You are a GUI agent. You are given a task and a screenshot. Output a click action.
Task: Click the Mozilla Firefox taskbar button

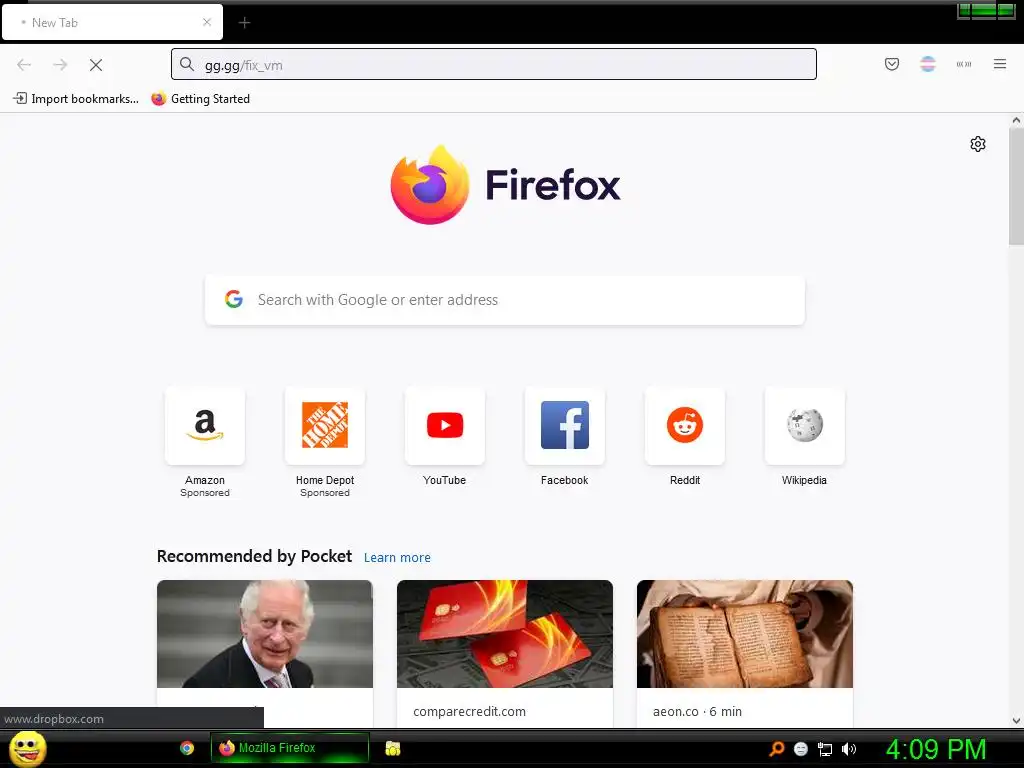point(290,748)
